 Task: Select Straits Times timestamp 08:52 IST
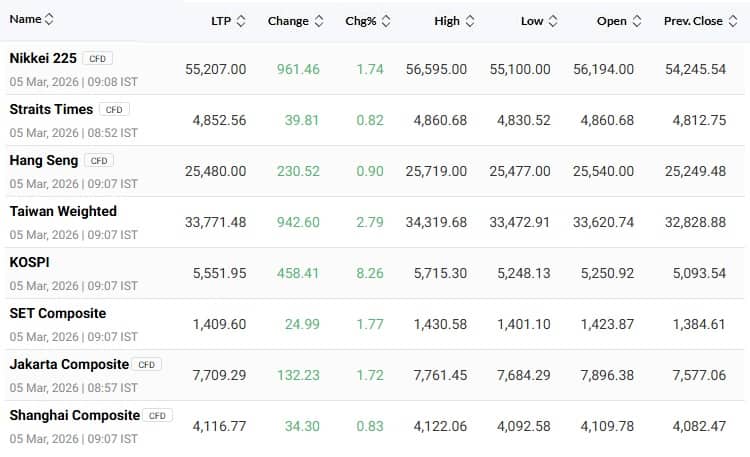pyautogui.click(x=112, y=133)
